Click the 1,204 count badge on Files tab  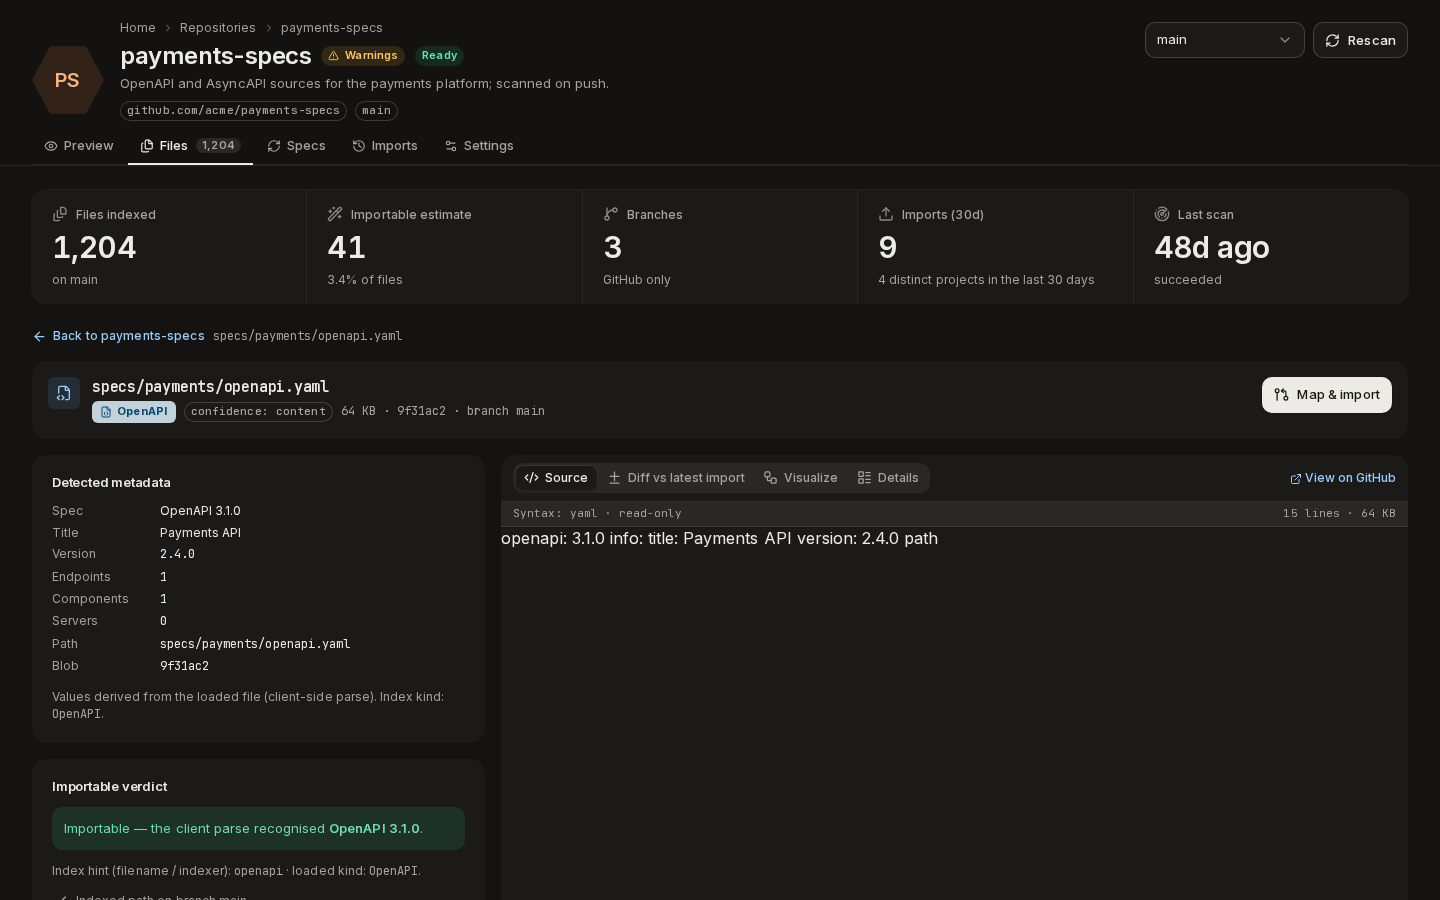coord(218,146)
